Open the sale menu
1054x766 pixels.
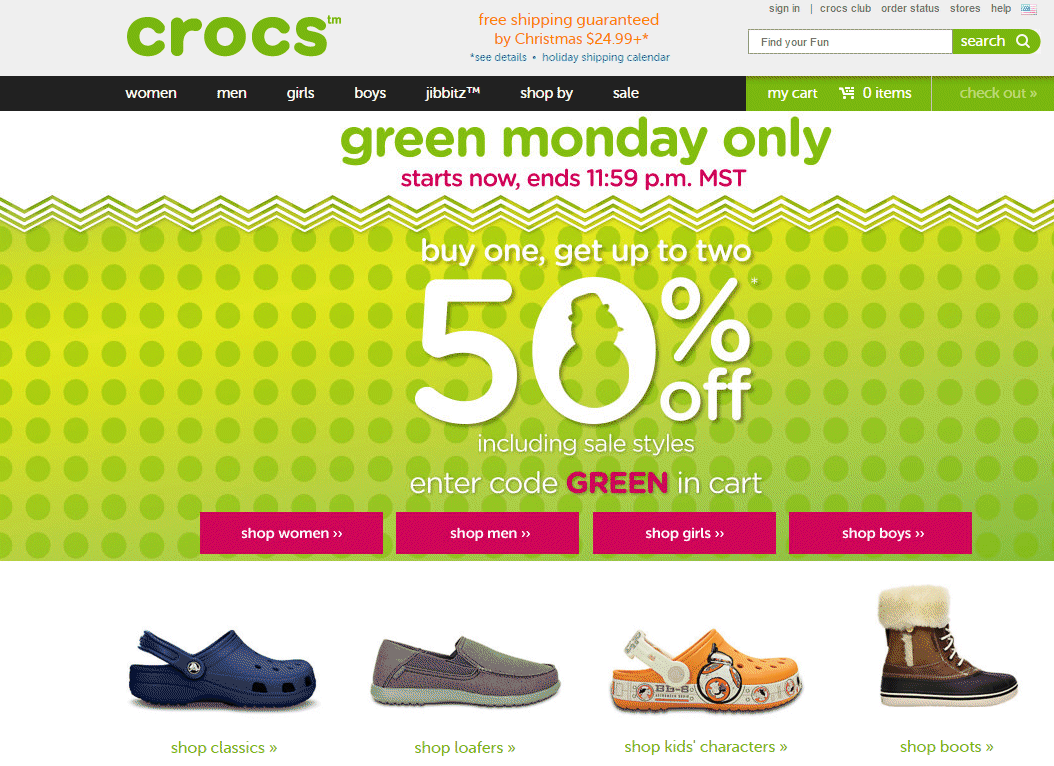point(625,93)
